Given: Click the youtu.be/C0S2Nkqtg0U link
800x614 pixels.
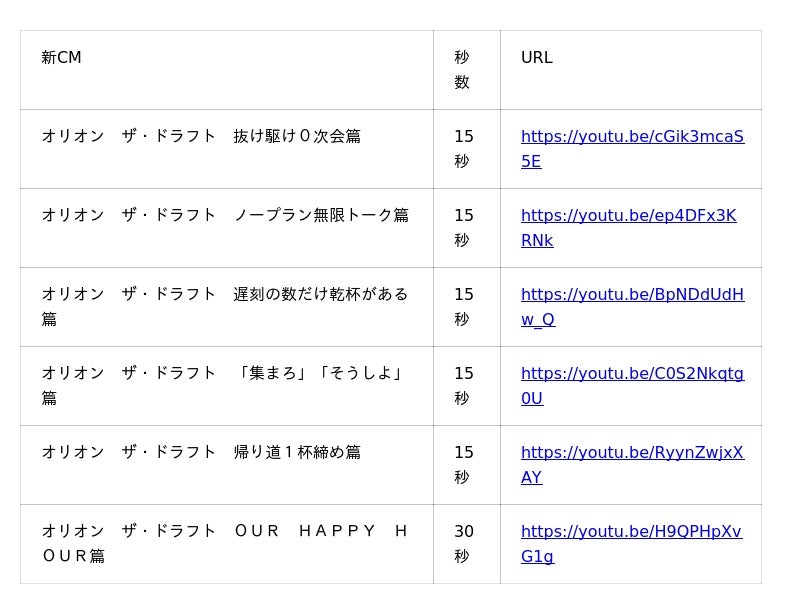Looking at the screenshot, I should [x=631, y=374].
